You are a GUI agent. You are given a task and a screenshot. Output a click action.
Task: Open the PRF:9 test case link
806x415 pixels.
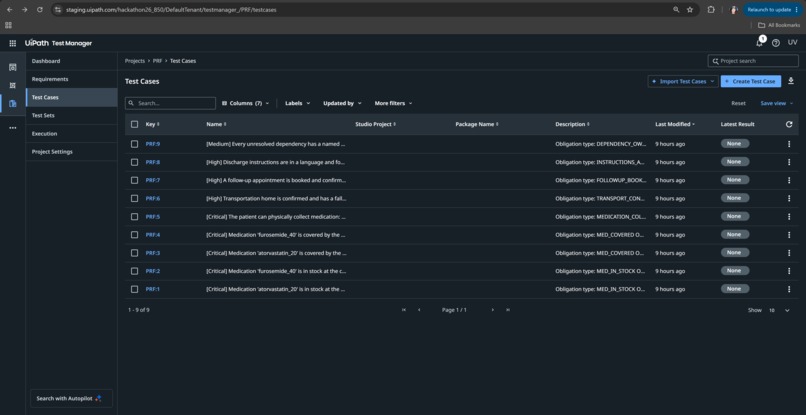tap(153, 144)
